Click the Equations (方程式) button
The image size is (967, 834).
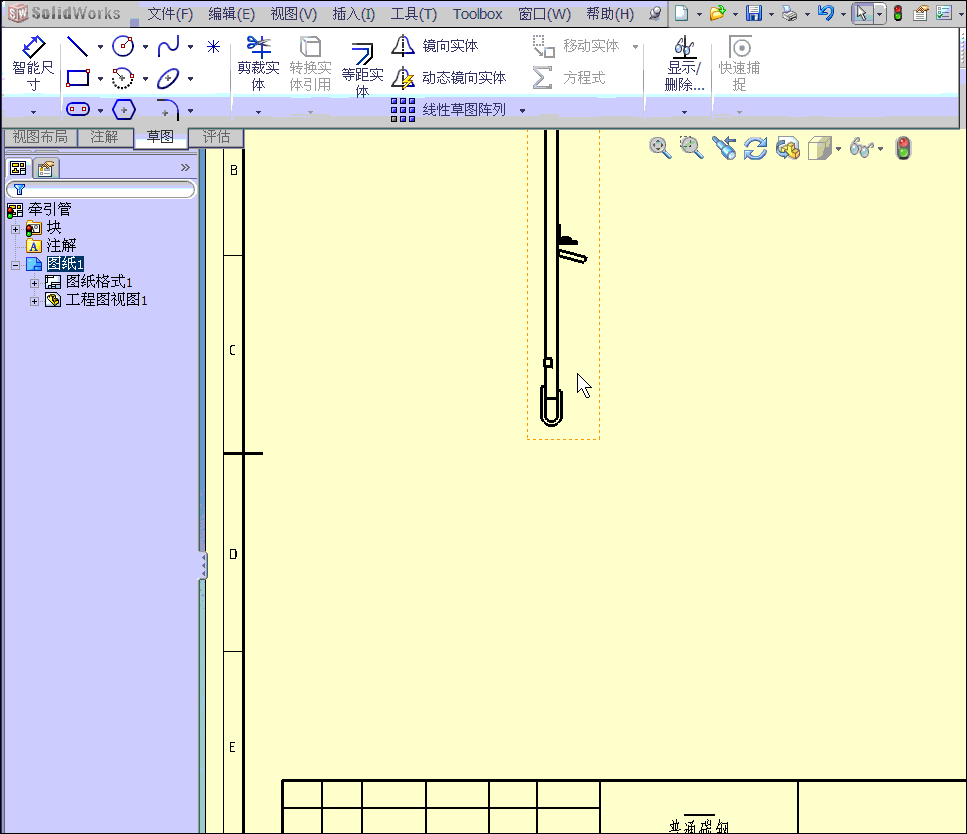click(x=569, y=78)
